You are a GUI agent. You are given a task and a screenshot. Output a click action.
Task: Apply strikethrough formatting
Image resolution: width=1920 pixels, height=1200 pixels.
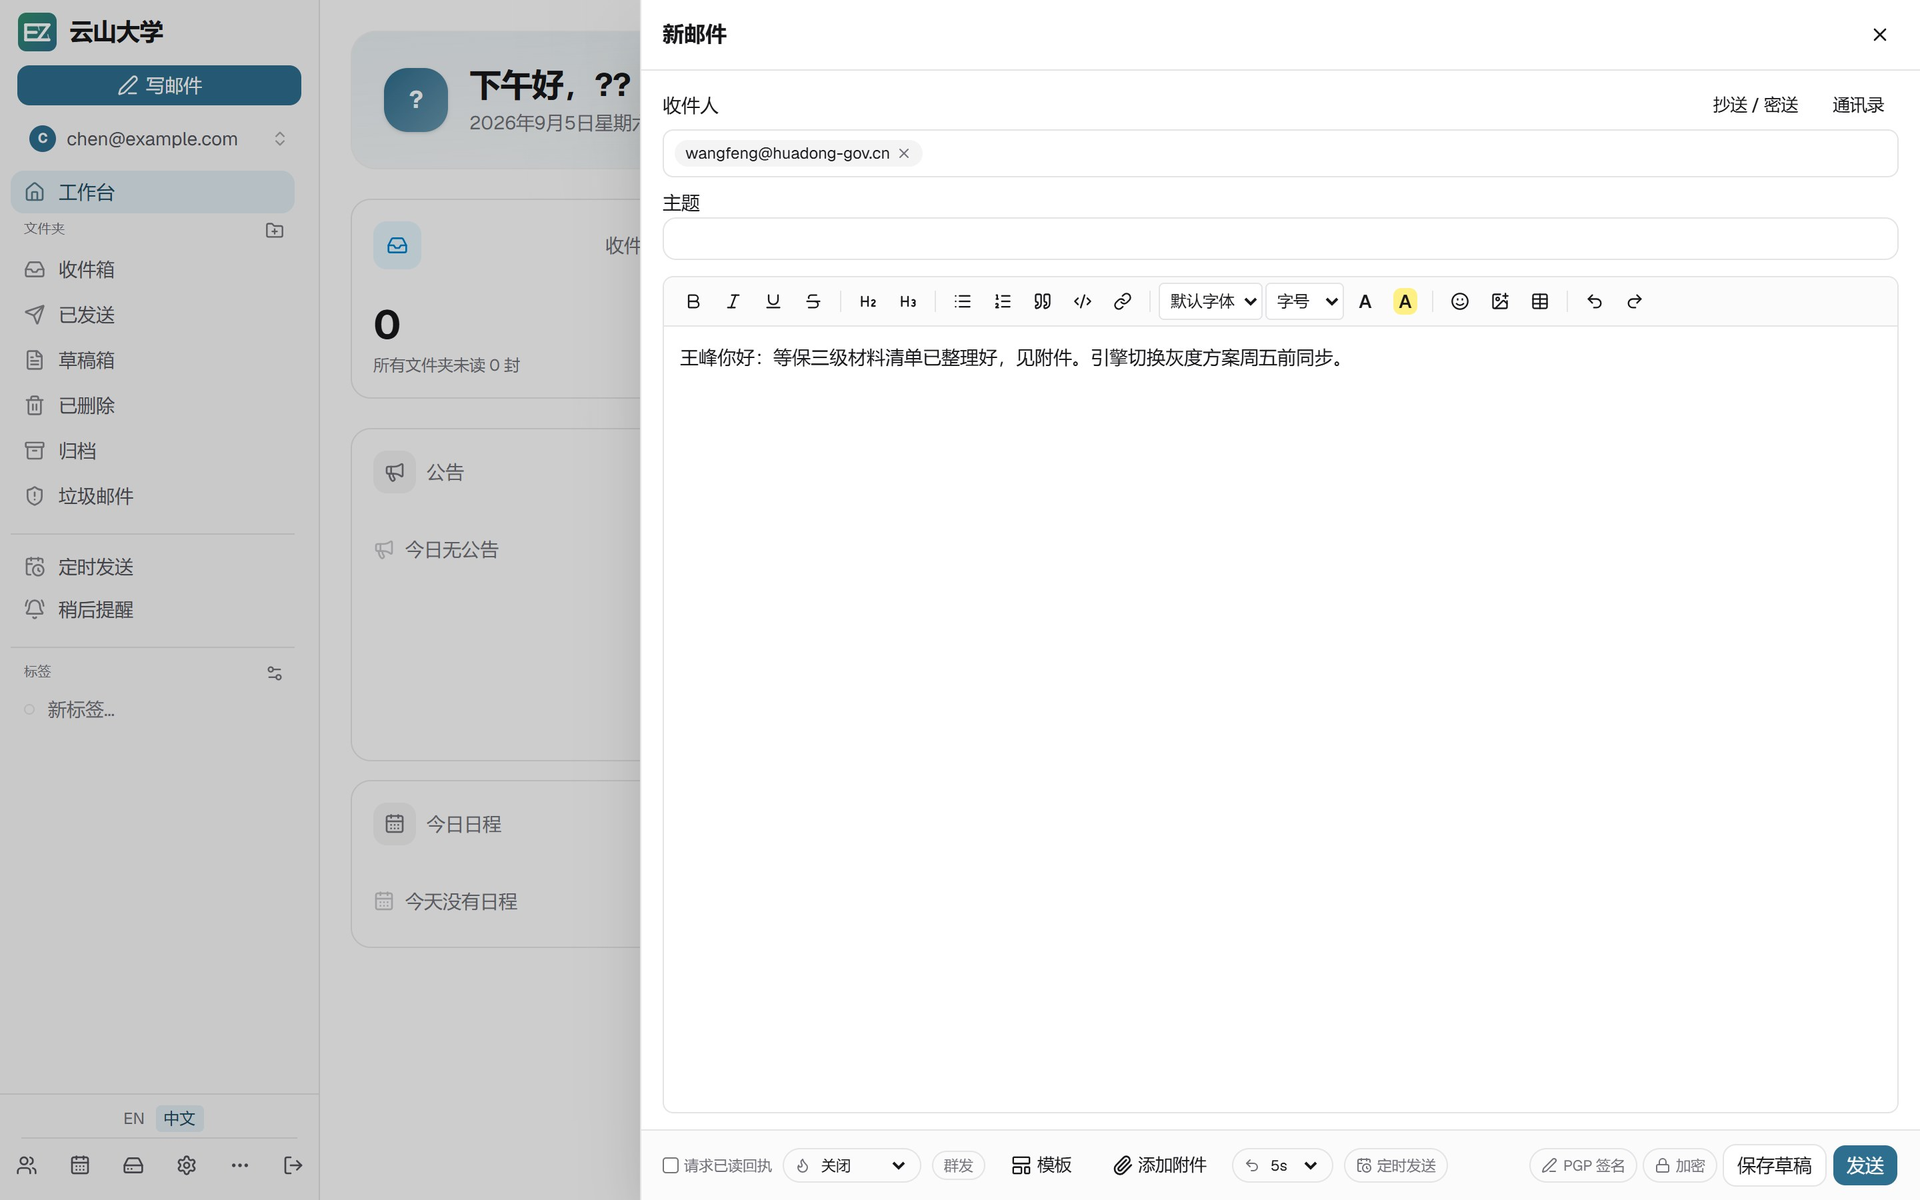pyautogui.click(x=813, y=301)
